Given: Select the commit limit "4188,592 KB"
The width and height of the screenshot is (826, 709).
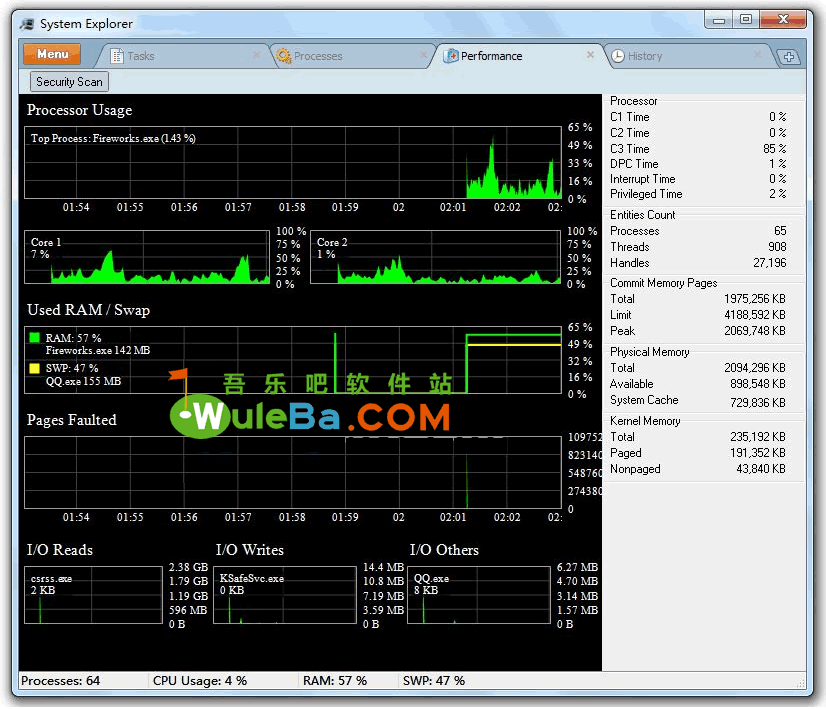Looking at the screenshot, I should pos(755,314).
